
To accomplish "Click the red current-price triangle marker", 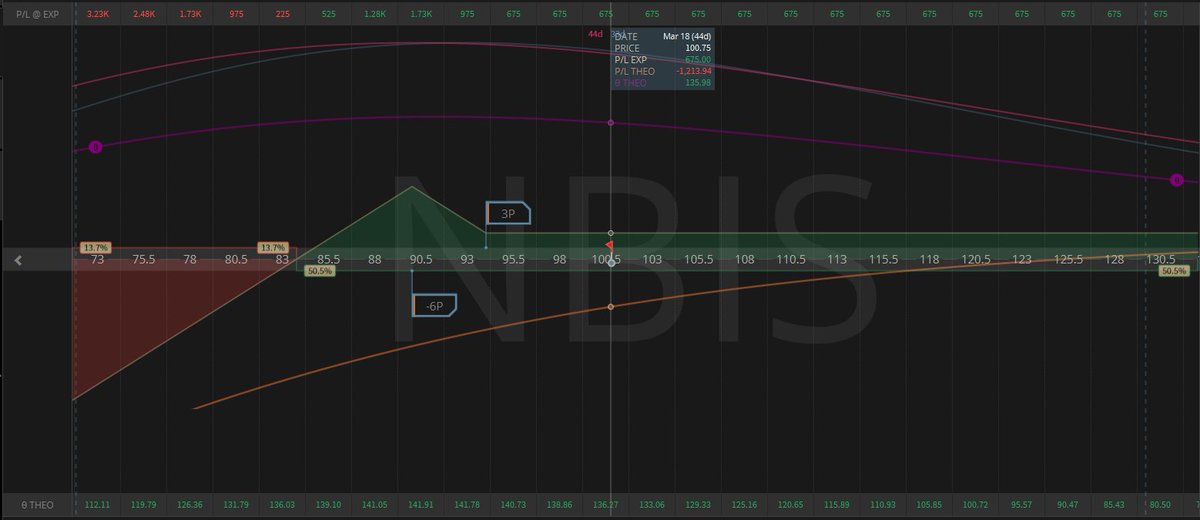I will 609,245.
